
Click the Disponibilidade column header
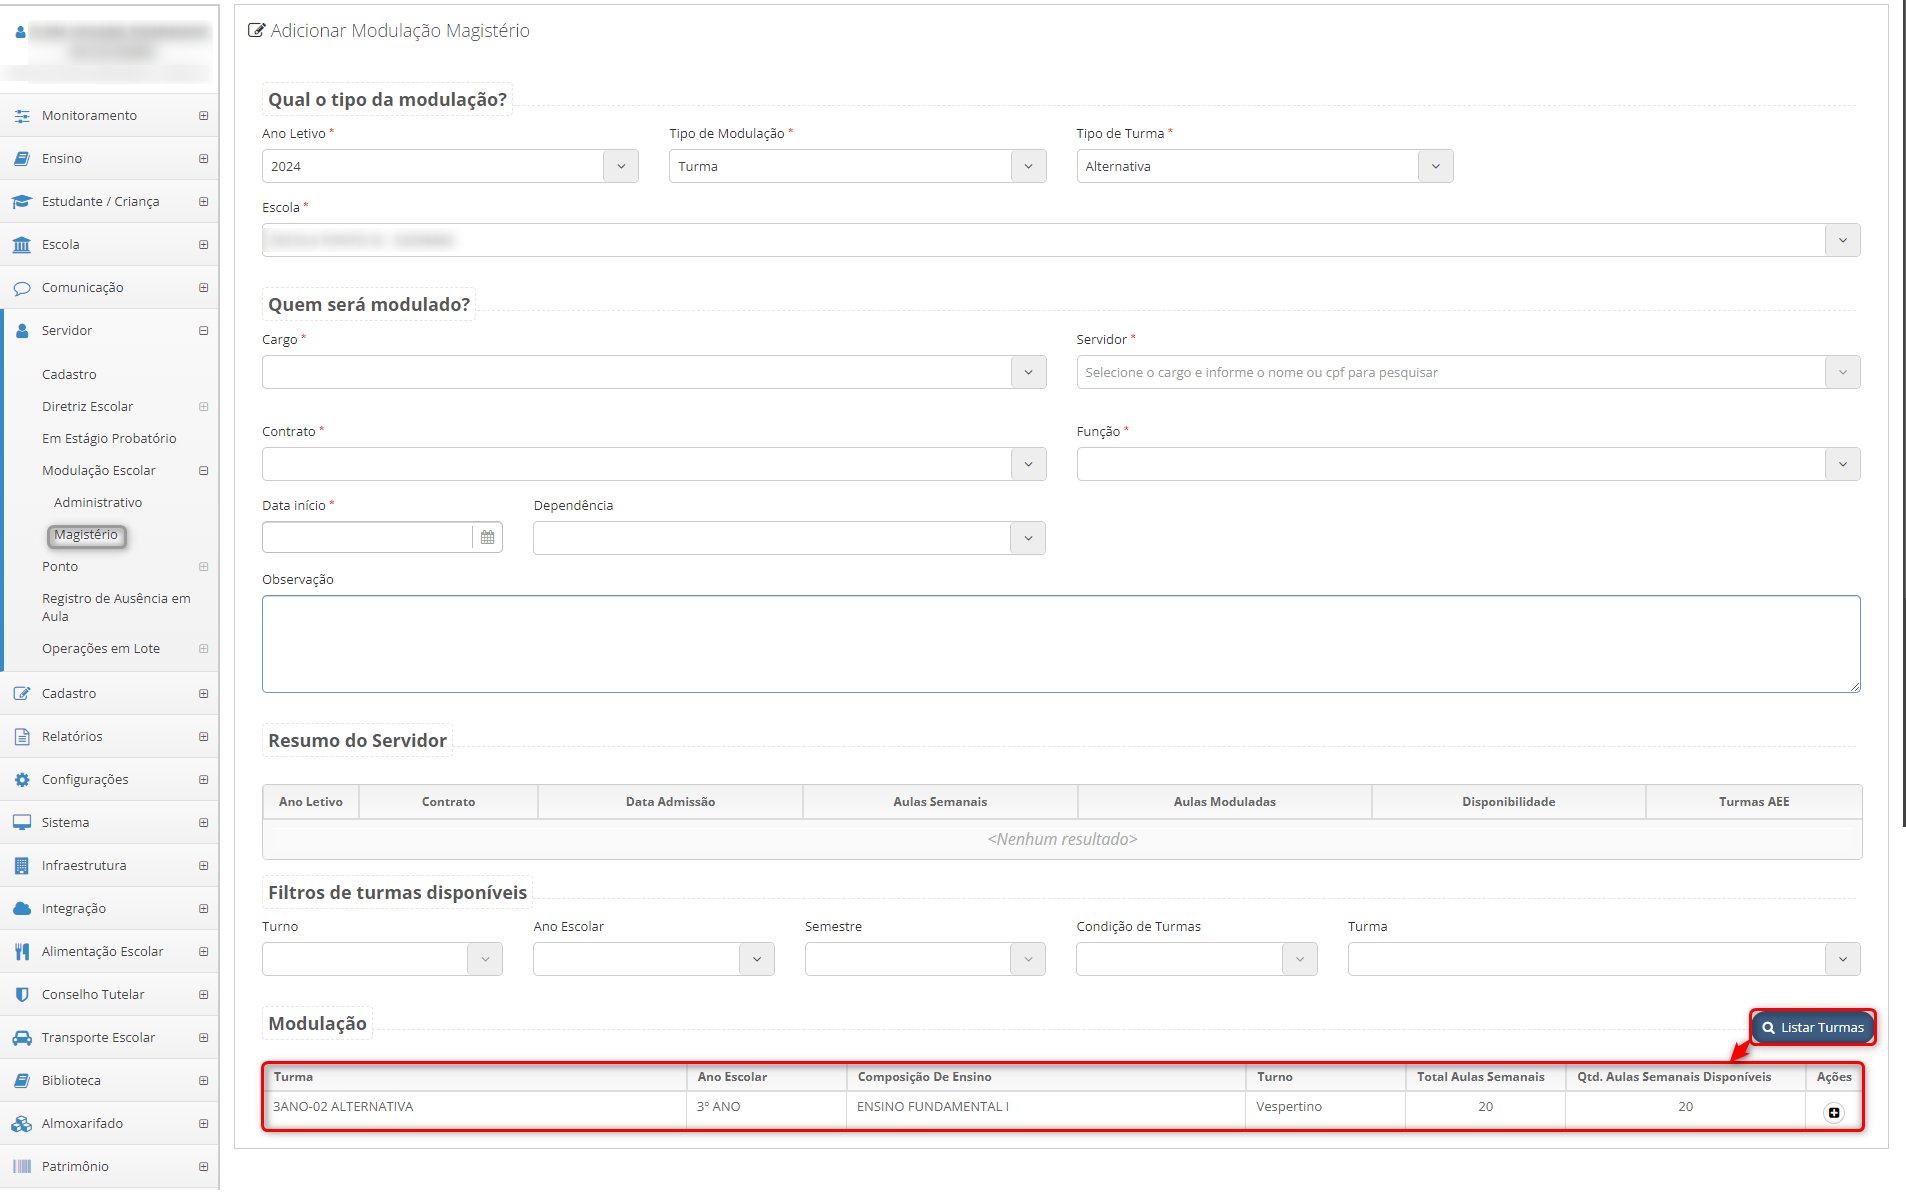click(x=1508, y=803)
